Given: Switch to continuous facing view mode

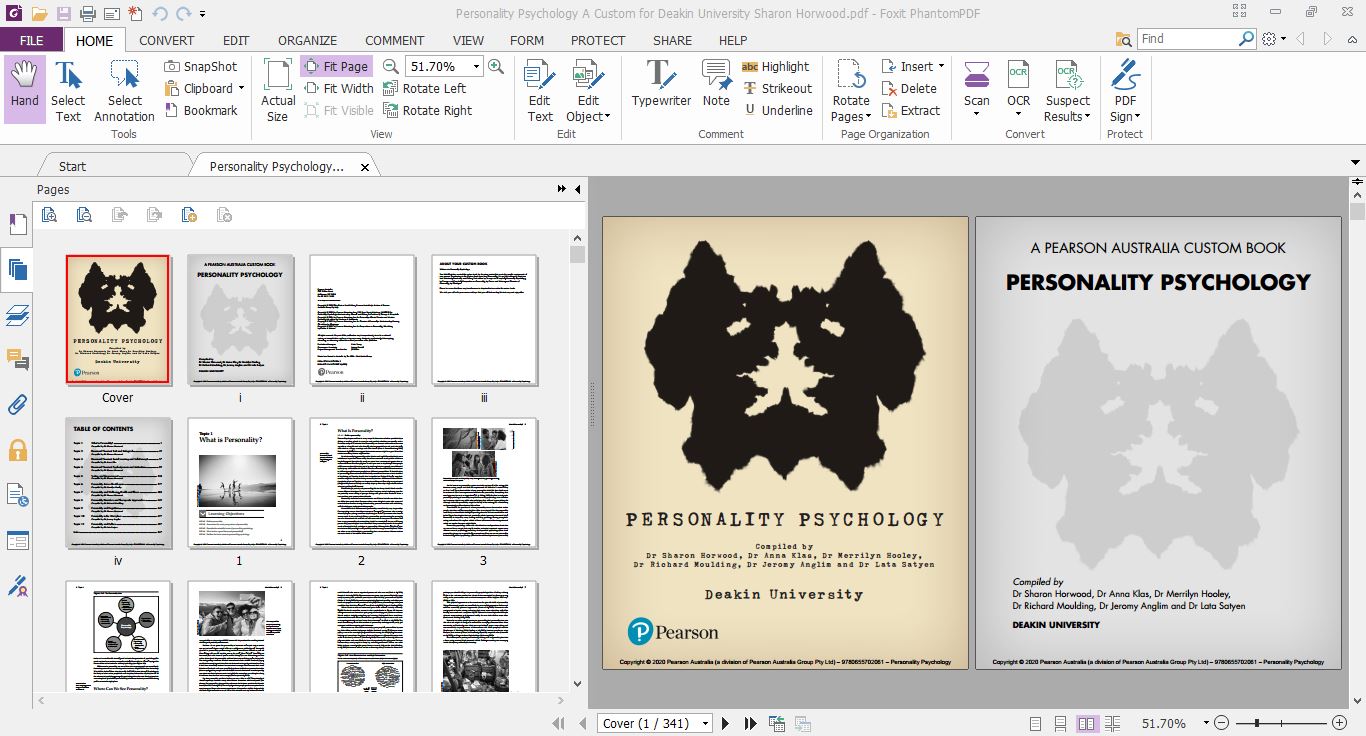Looking at the screenshot, I should (x=1113, y=723).
